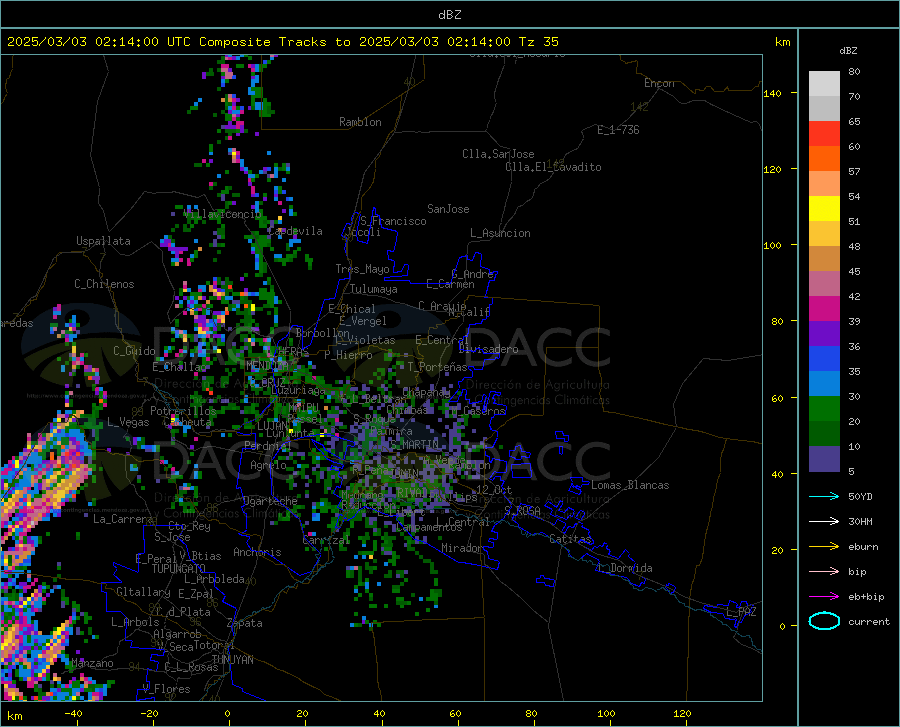Click the Lomas_Blancas map label
This screenshot has width=900, height=727.
(630, 485)
